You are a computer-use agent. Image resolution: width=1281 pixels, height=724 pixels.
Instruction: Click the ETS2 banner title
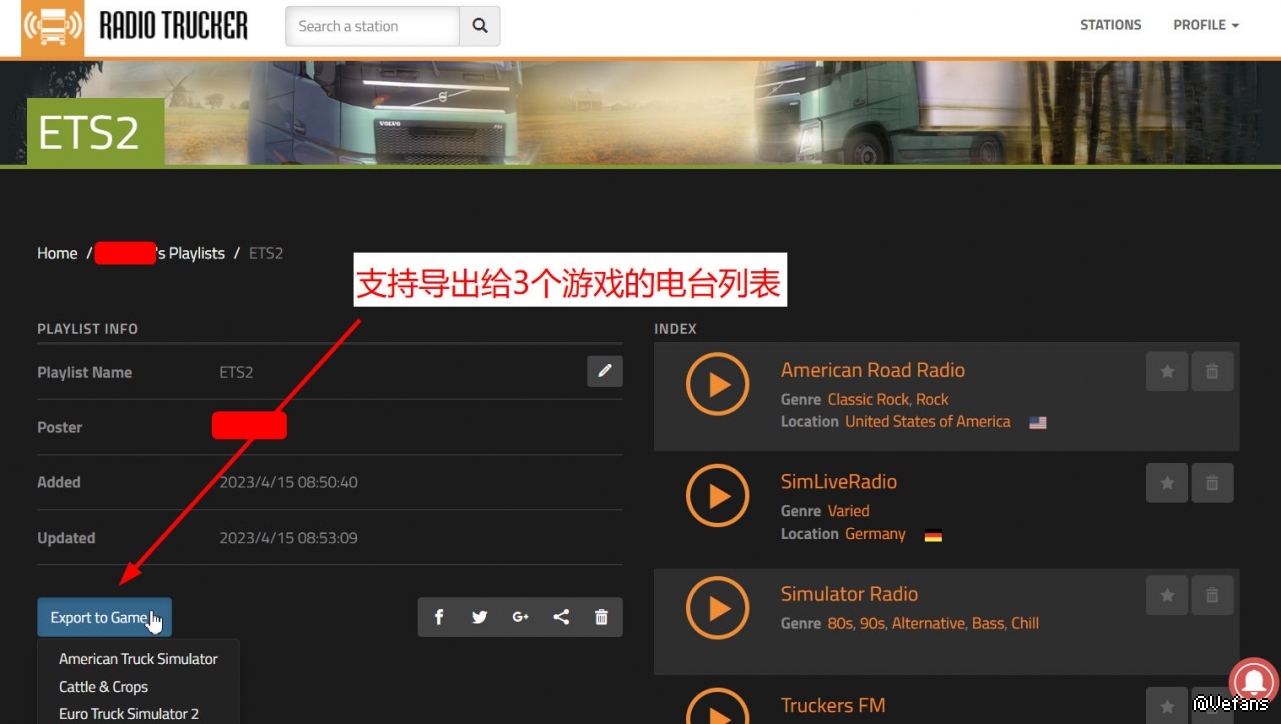[88, 133]
